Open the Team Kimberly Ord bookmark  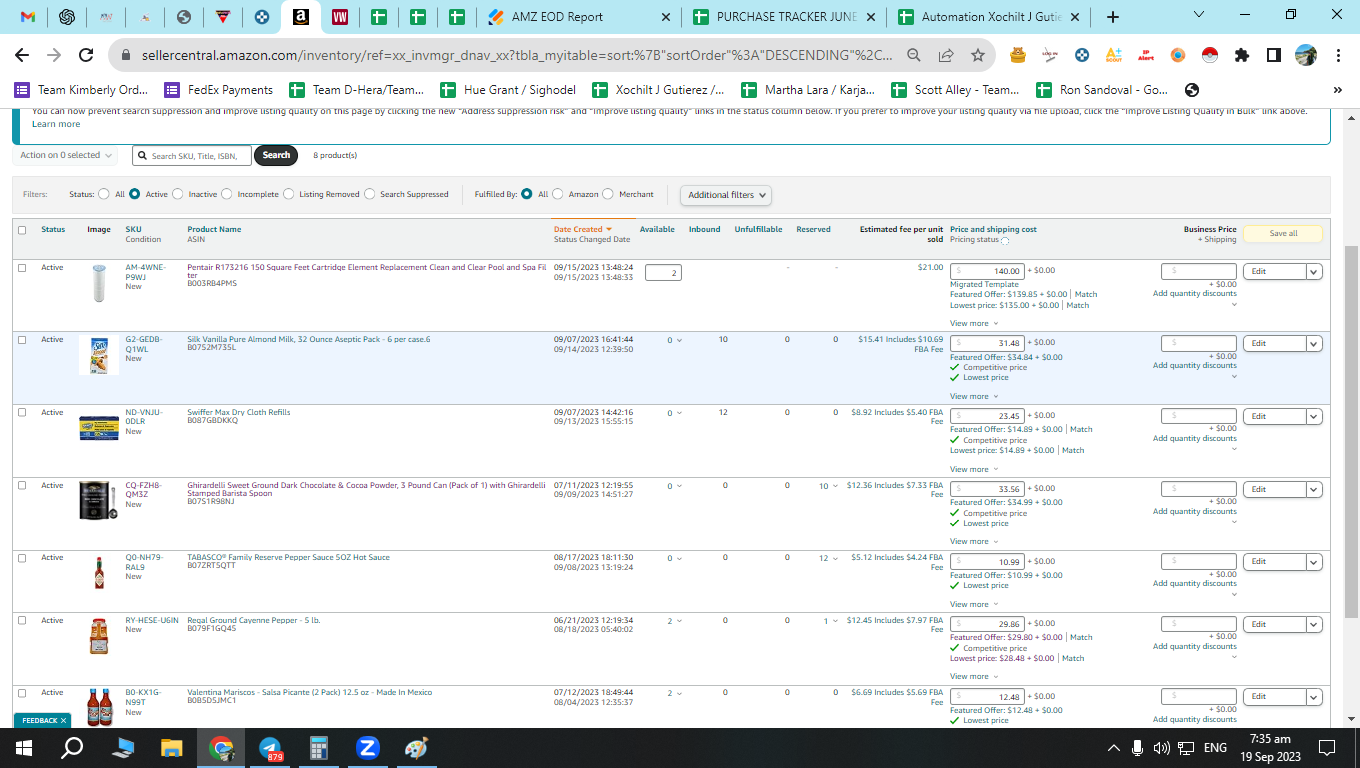pos(79,90)
